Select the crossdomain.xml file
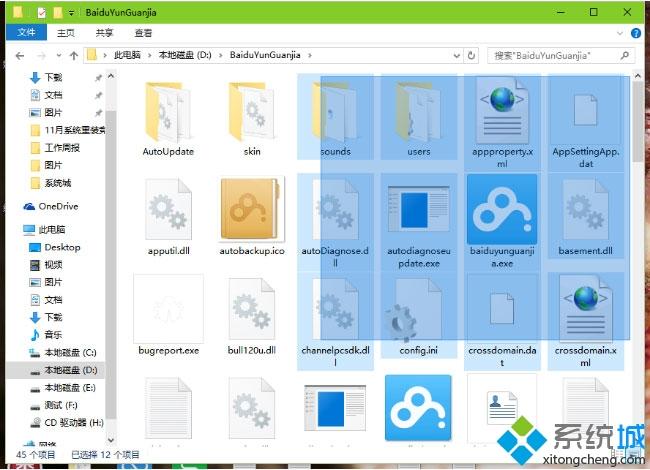The height and width of the screenshot is (470, 650). point(585,322)
